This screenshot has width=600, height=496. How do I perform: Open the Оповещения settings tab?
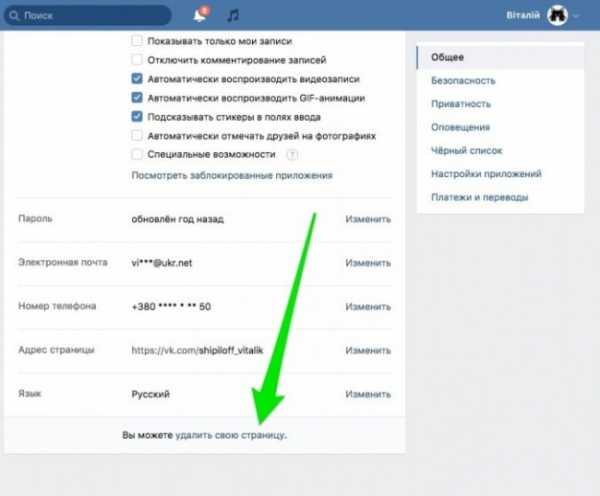click(x=500, y=127)
